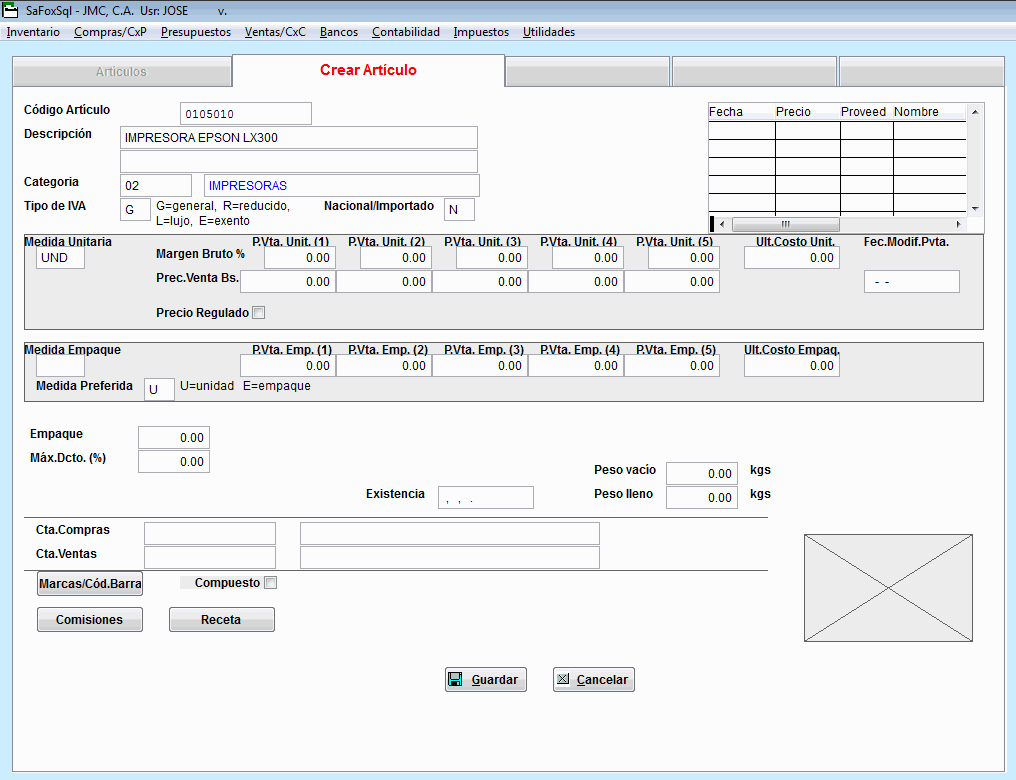The width and height of the screenshot is (1016, 780).
Task: Click the price history table up scroll arrow
Action: click(x=975, y=111)
